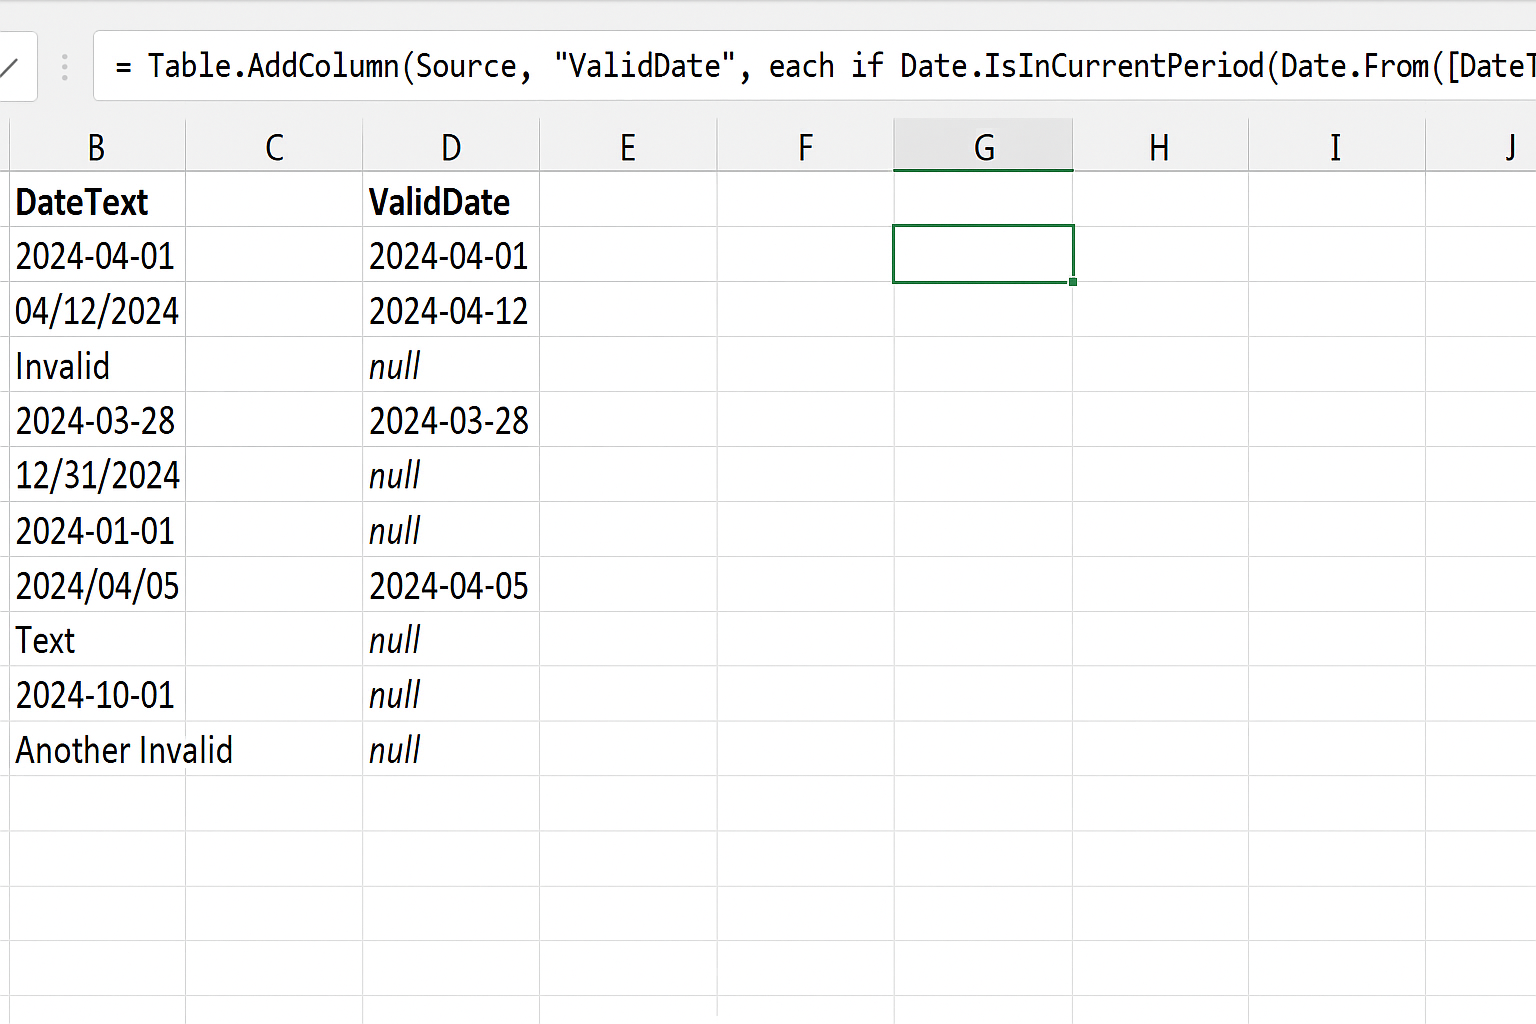
Task: Click the formula bar text field
Action: click(815, 66)
